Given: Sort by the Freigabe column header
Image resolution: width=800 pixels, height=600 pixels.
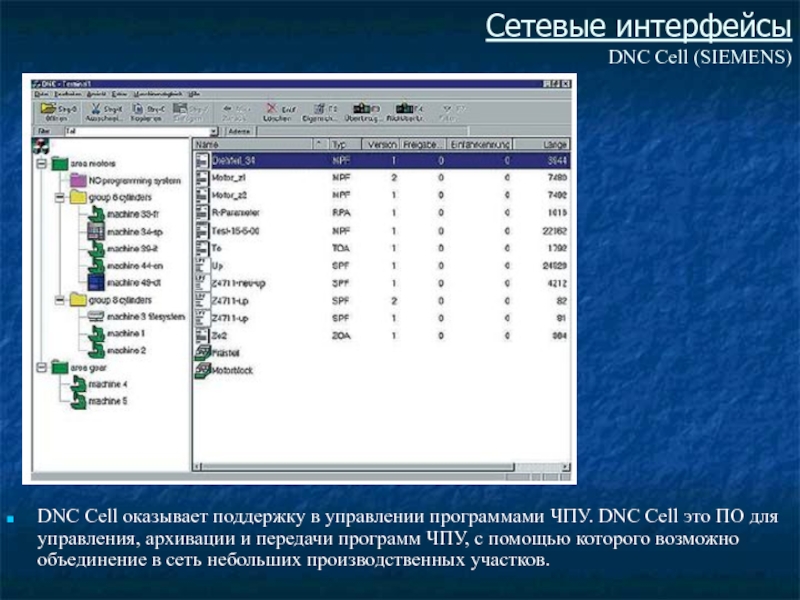Looking at the screenshot, I should 422,144.
